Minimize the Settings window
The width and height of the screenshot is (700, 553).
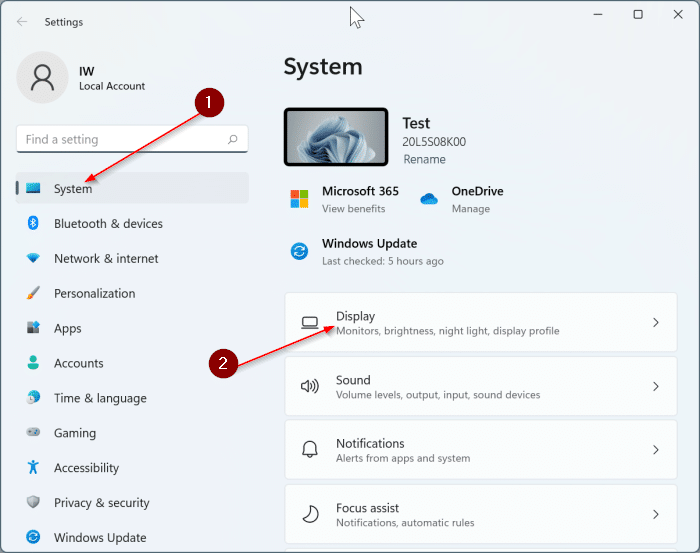[598, 15]
